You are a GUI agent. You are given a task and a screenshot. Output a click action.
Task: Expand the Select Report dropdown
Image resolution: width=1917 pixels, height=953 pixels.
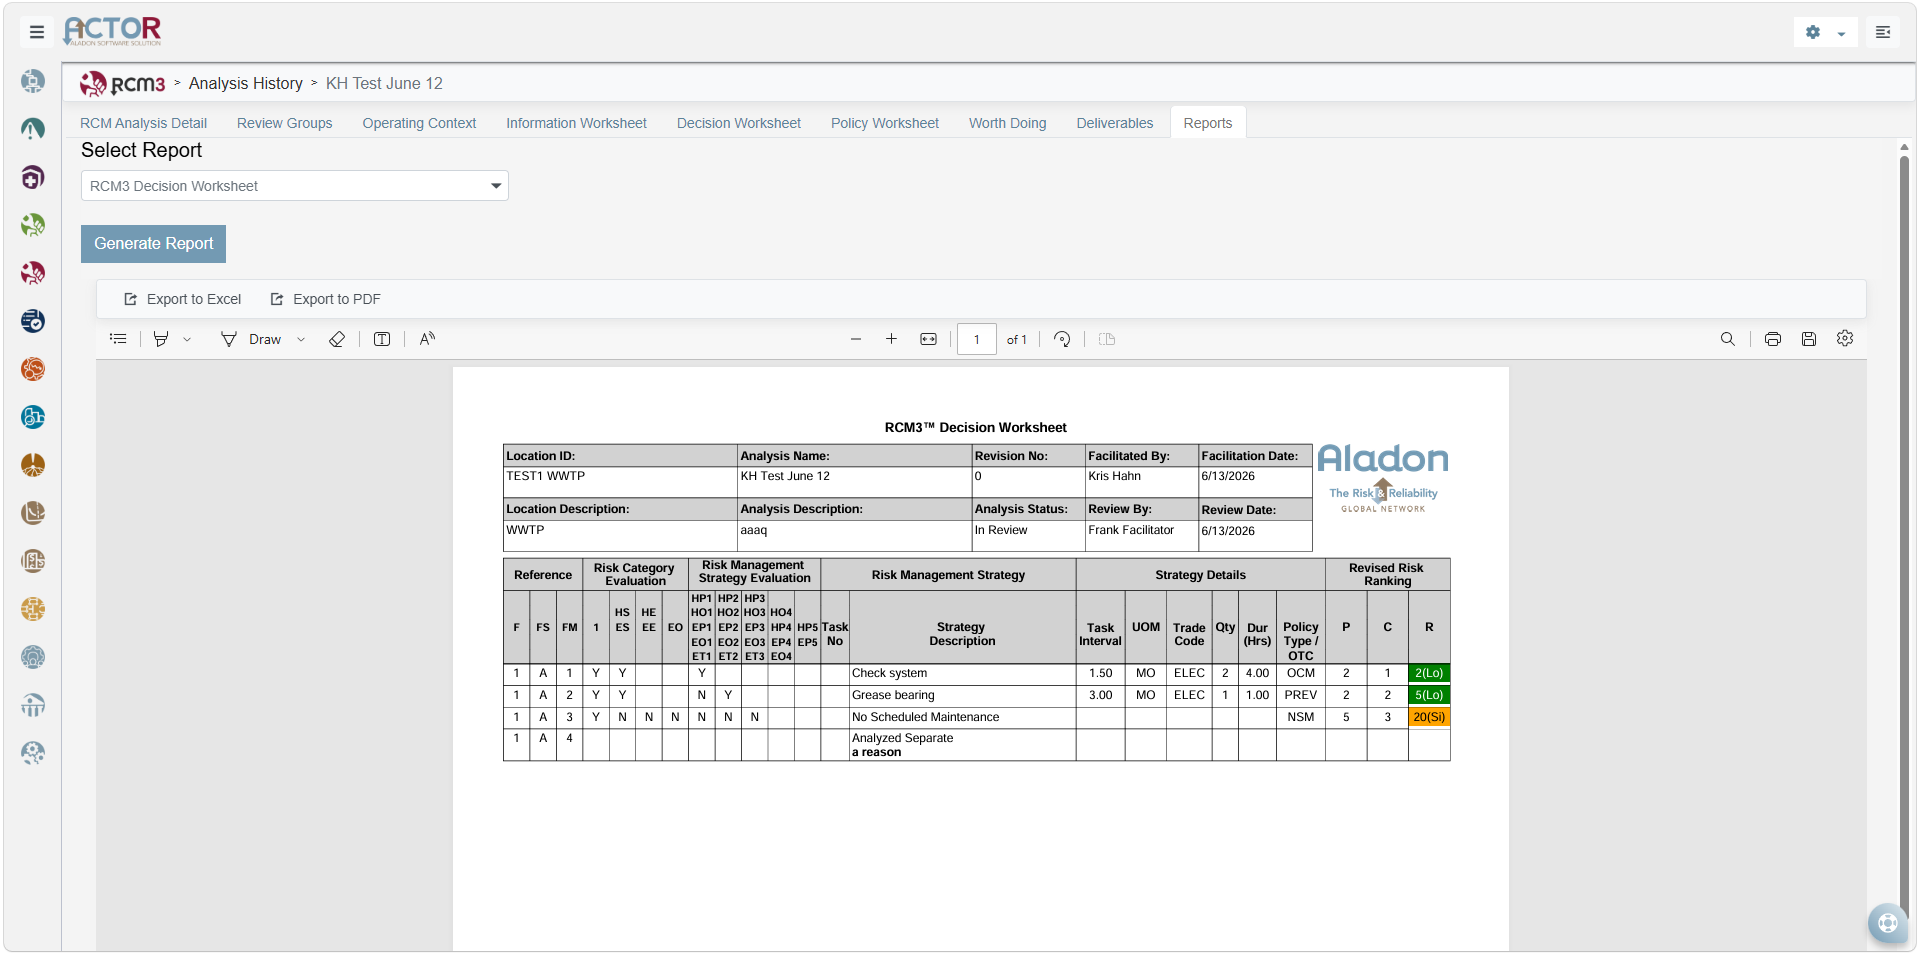pos(295,186)
